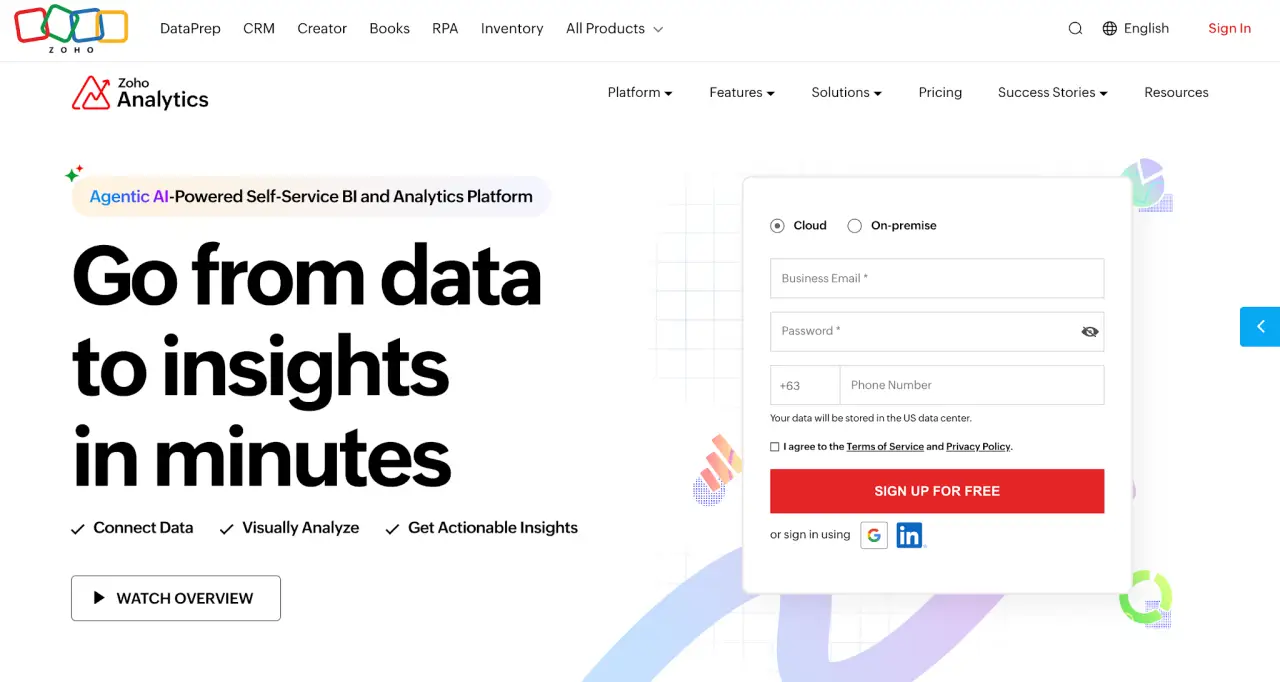The image size is (1280, 682).
Task: Focus the Phone Number field
Action: tap(972, 385)
